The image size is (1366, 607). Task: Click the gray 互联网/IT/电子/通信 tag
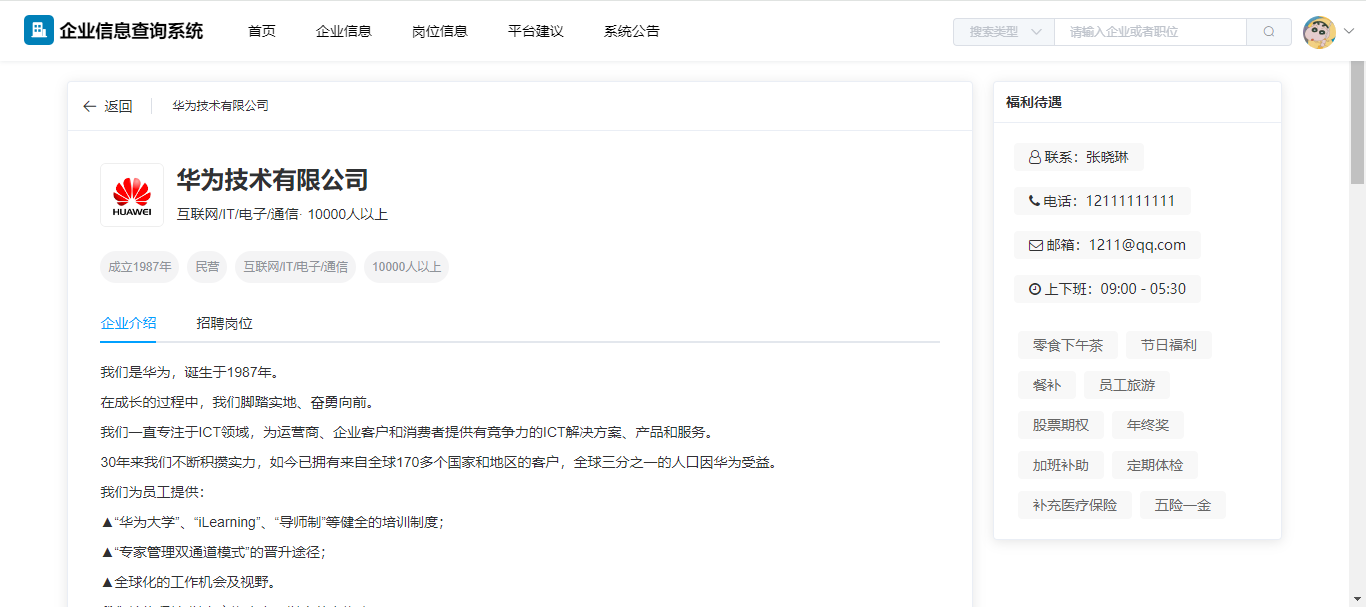[x=296, y=267]
